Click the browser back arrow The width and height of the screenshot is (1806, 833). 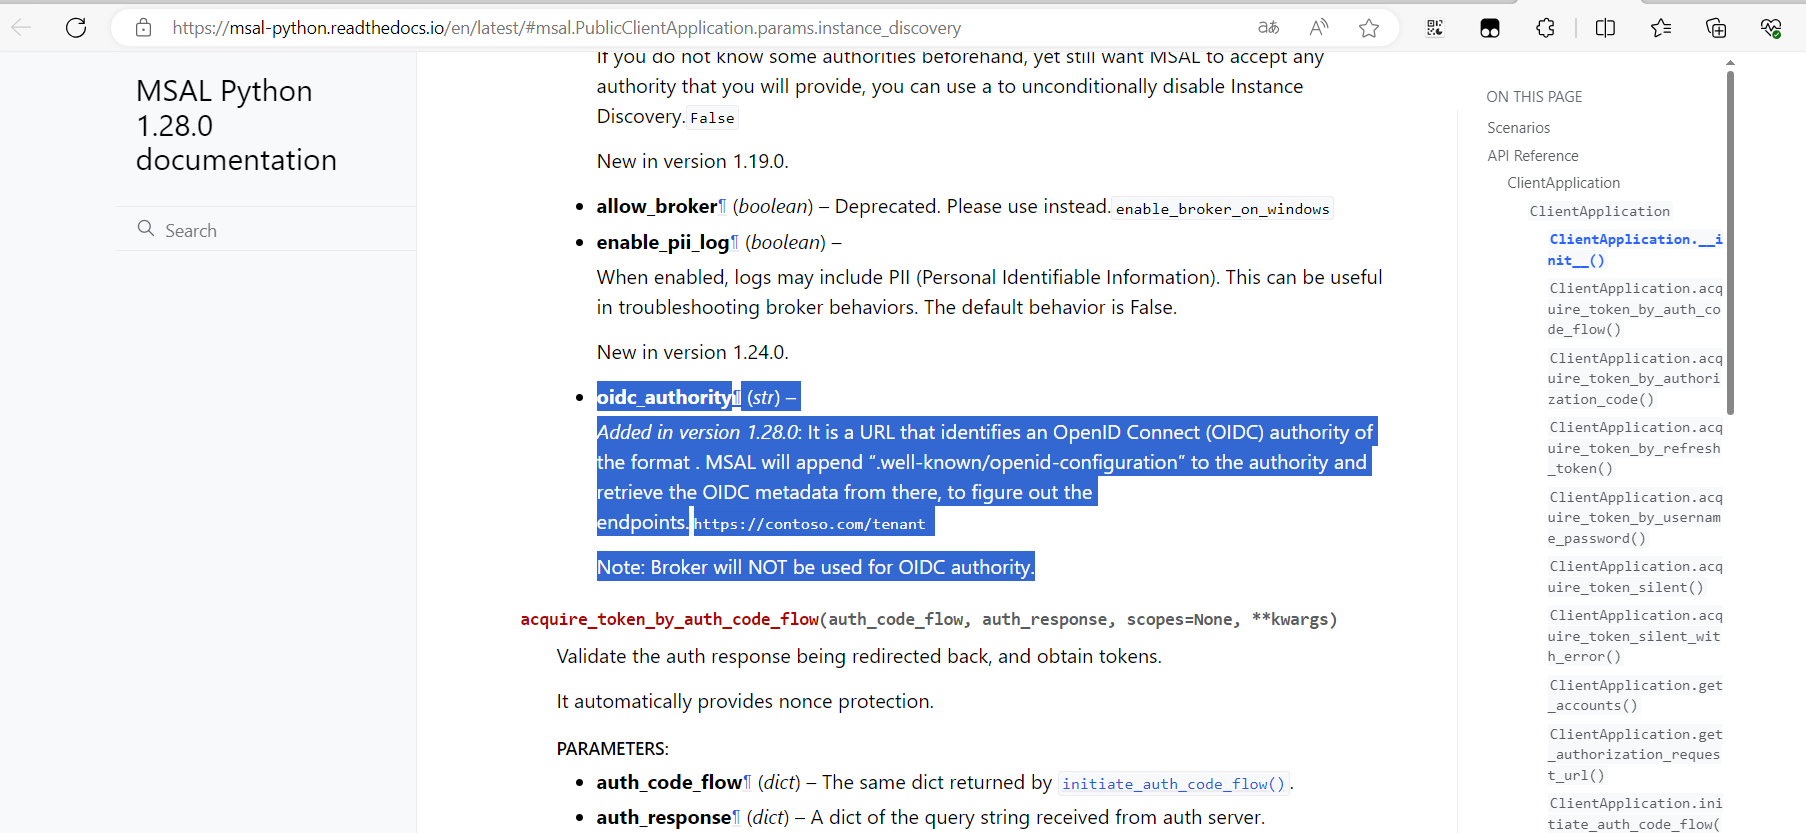[21, 27]
